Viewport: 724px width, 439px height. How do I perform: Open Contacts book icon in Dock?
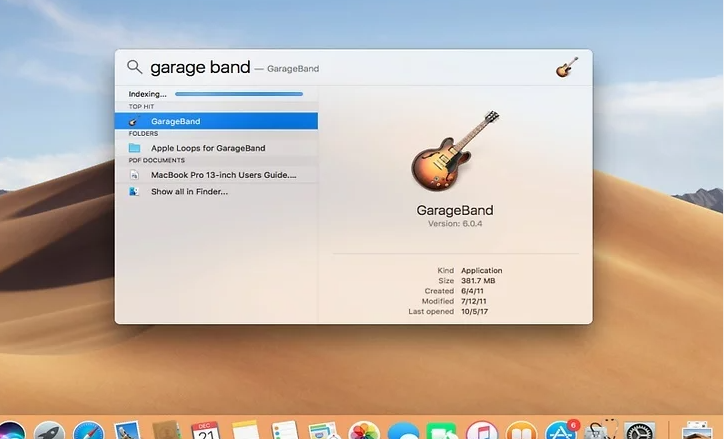click(166, 430)
